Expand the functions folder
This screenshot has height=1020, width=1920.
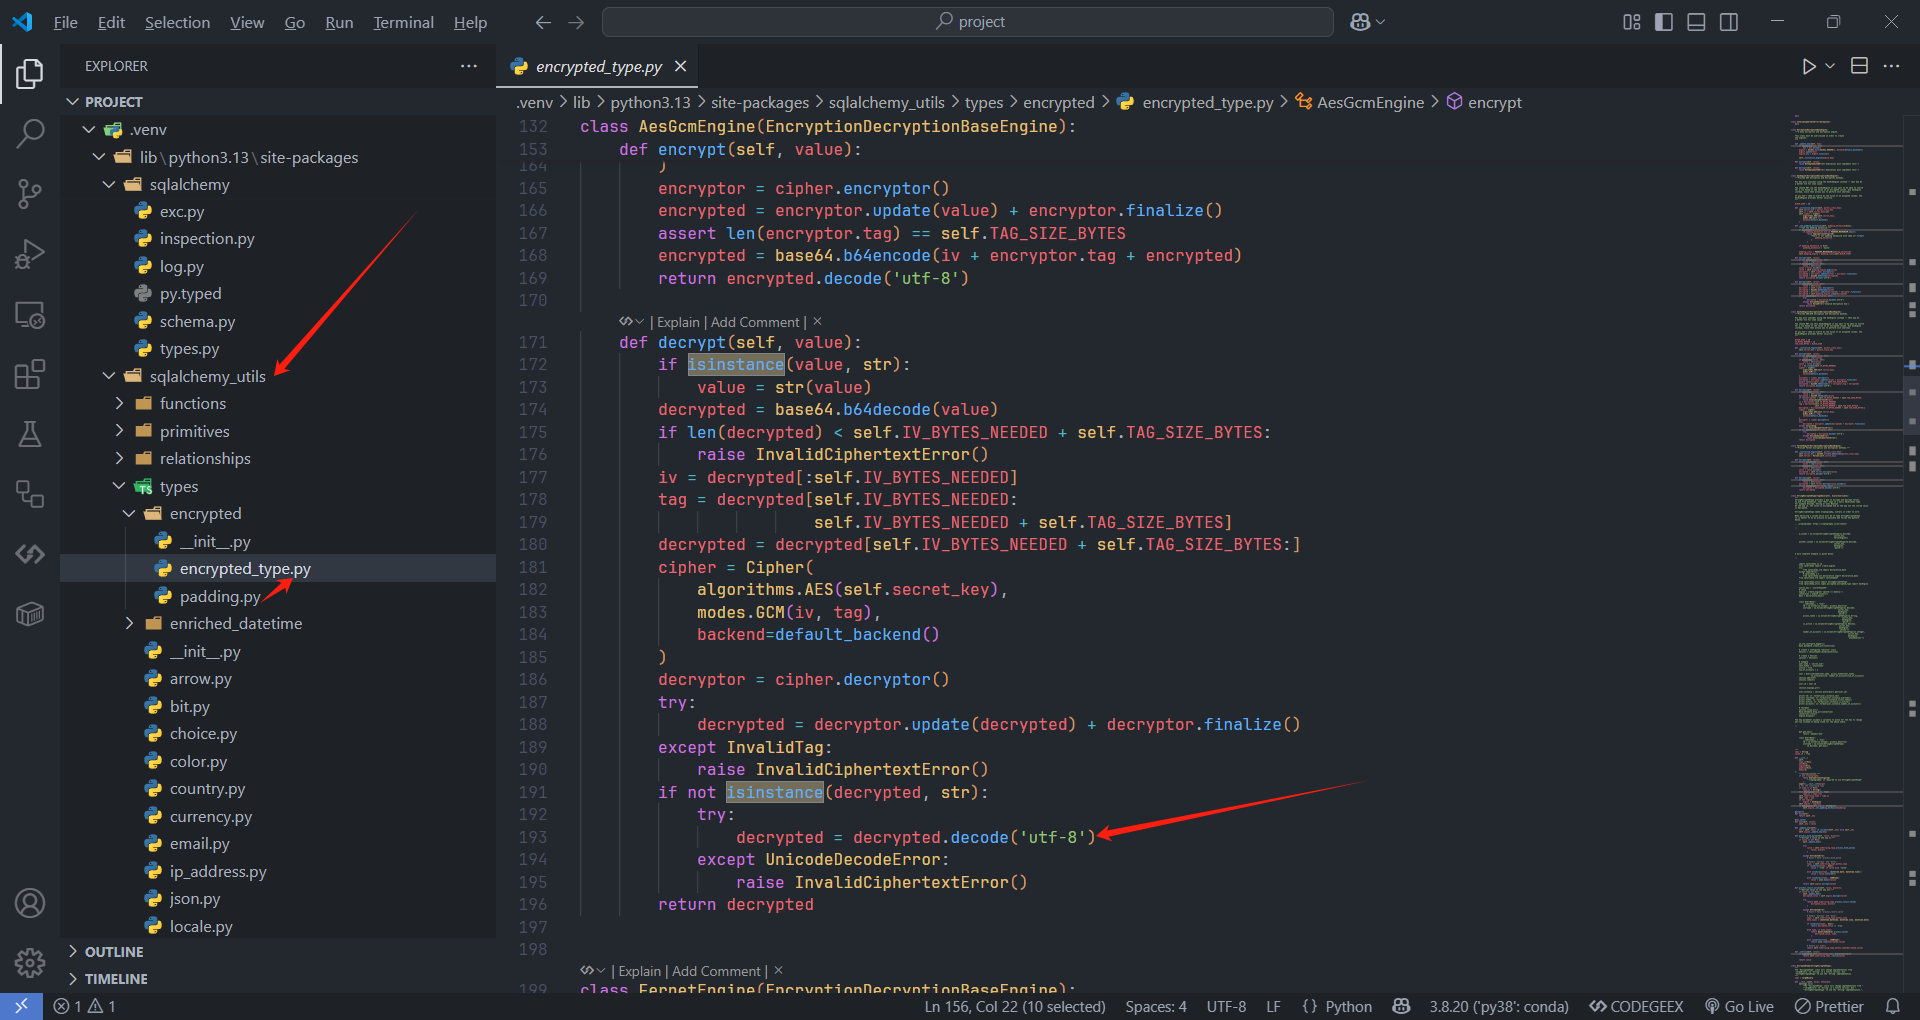coord(192,404)
